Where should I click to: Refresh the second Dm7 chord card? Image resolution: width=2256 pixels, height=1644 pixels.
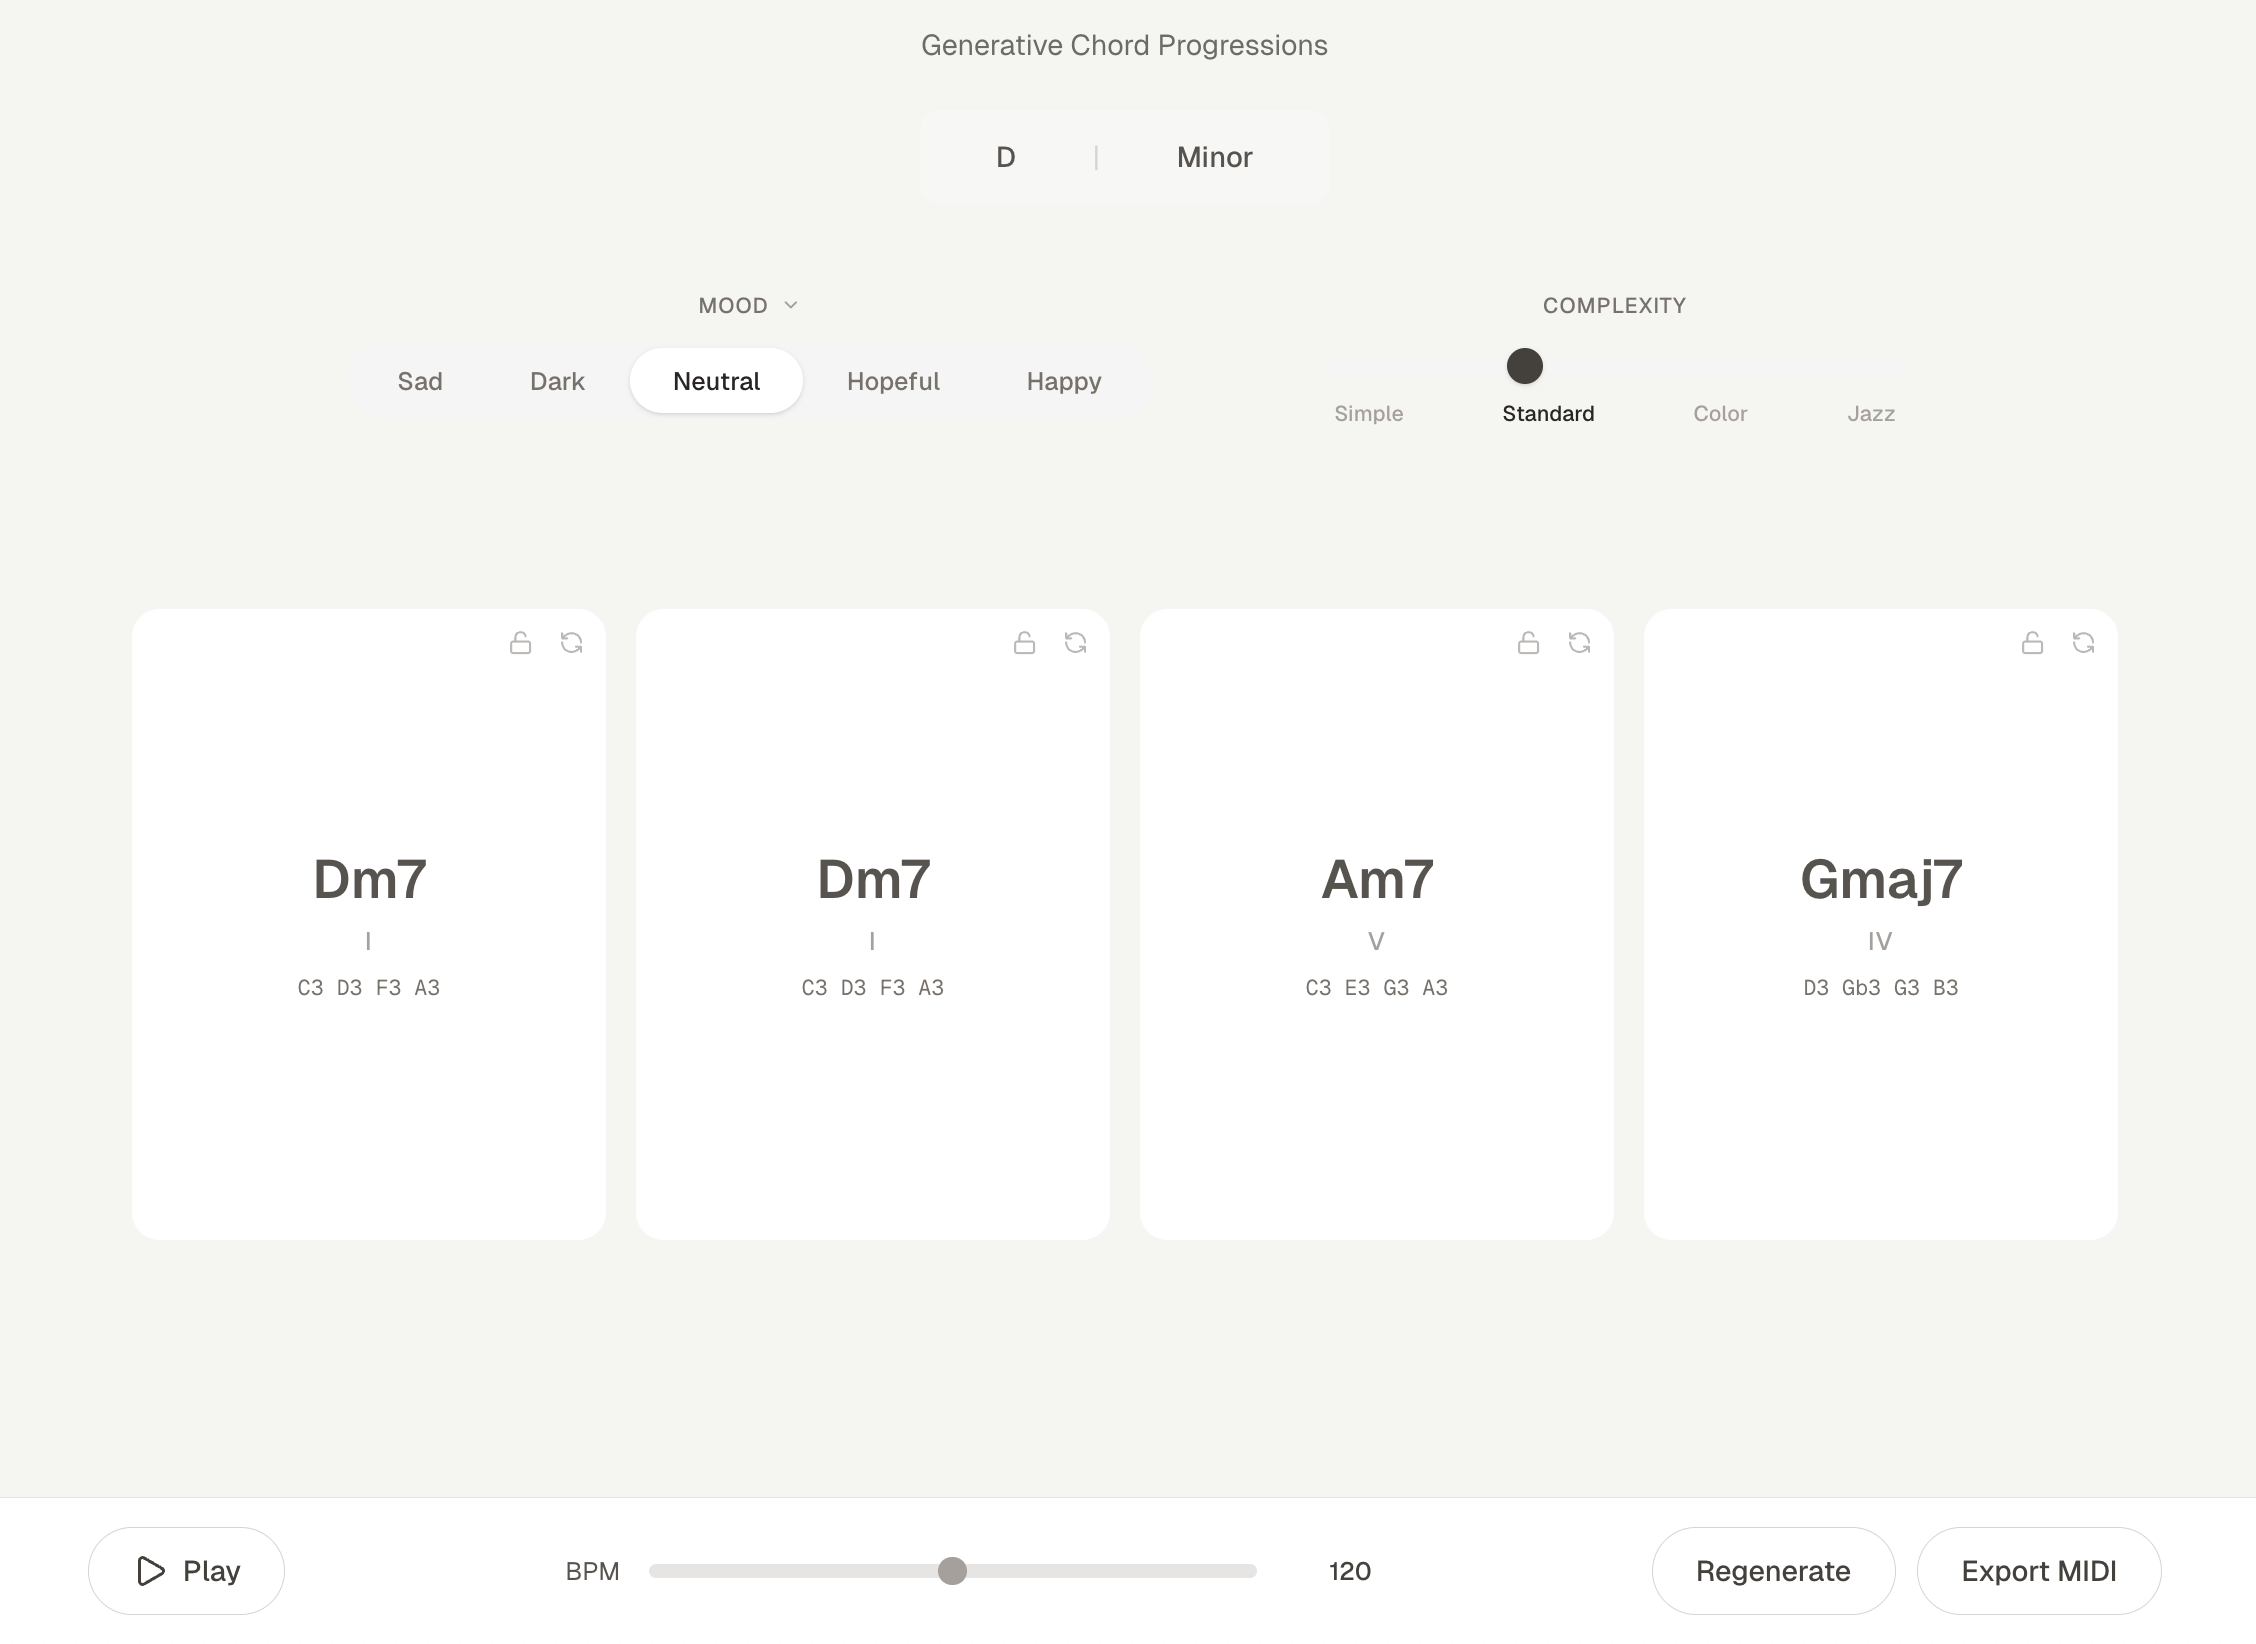coord(1076,643)
